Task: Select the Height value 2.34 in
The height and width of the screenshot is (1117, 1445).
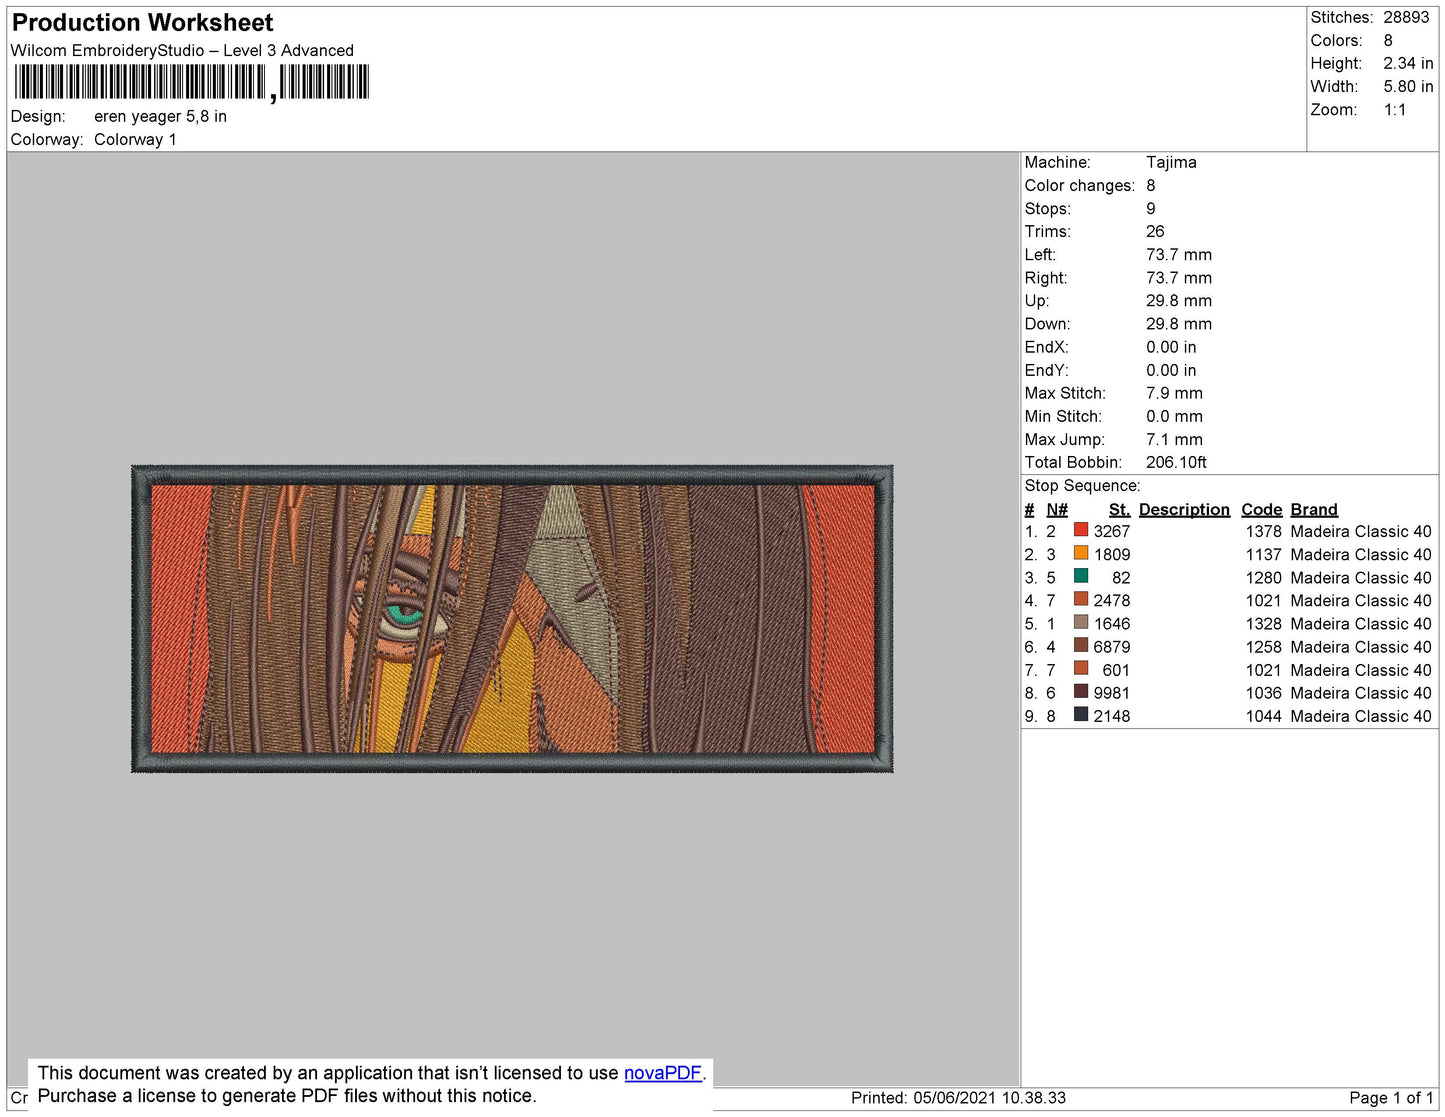Action: [x=1408, y=63]
